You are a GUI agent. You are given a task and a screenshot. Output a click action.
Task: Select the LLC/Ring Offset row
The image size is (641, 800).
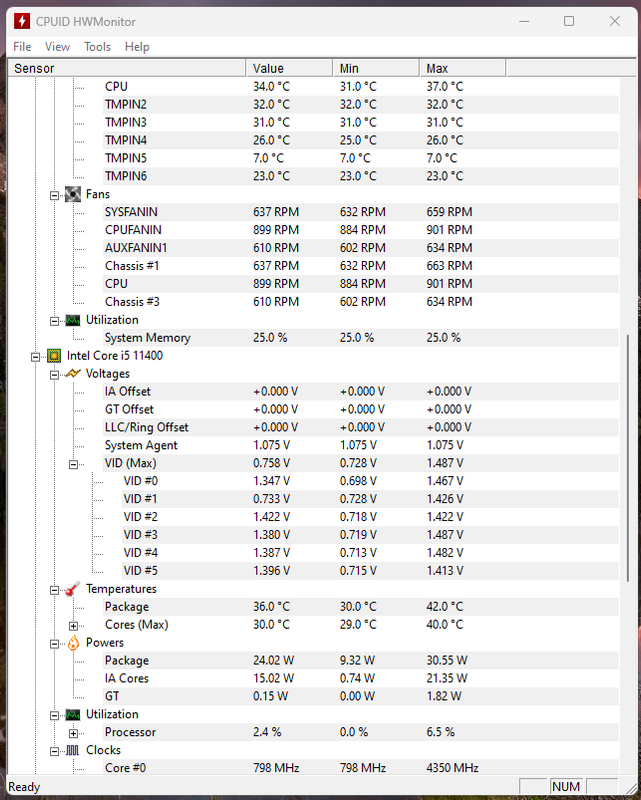pyautogui.click(x=361, y=427)
